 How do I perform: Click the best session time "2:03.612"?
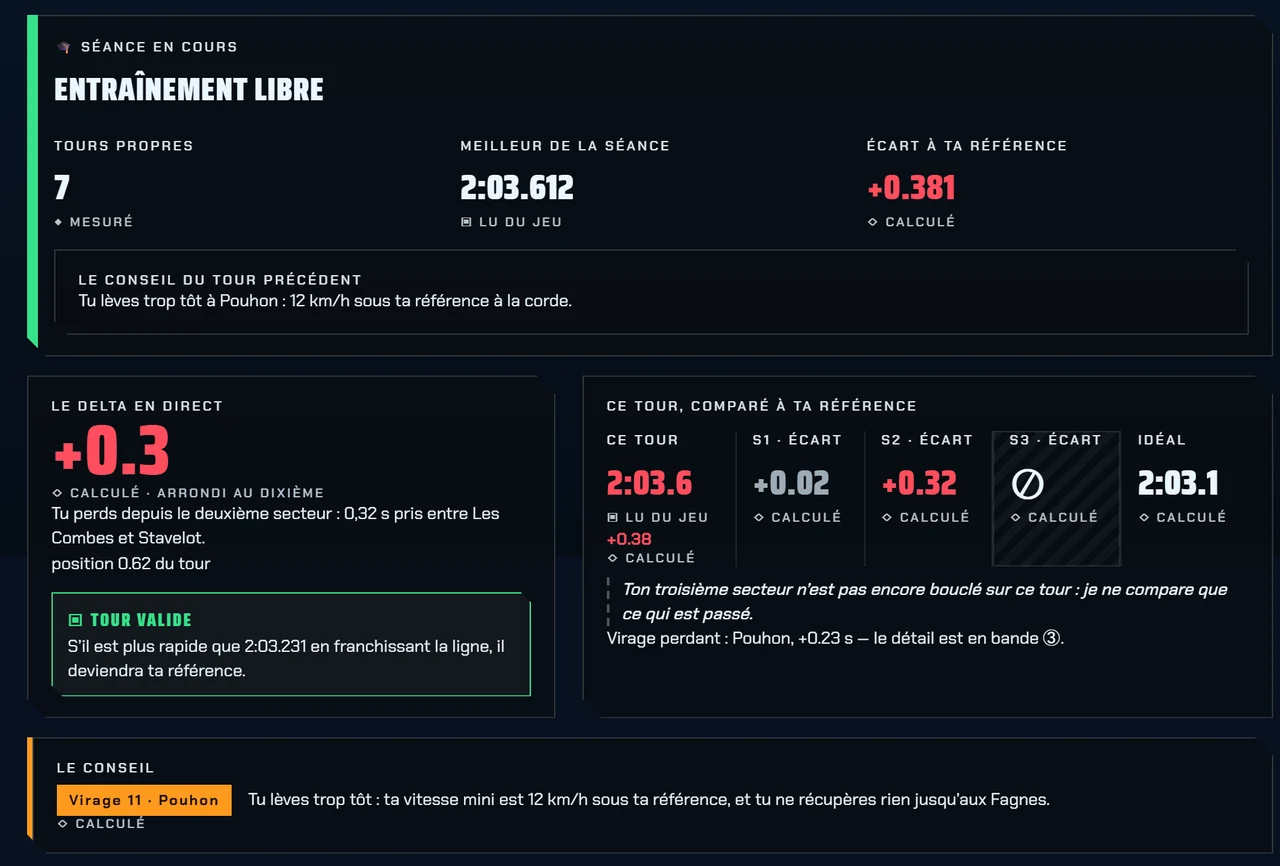point(517,188)
